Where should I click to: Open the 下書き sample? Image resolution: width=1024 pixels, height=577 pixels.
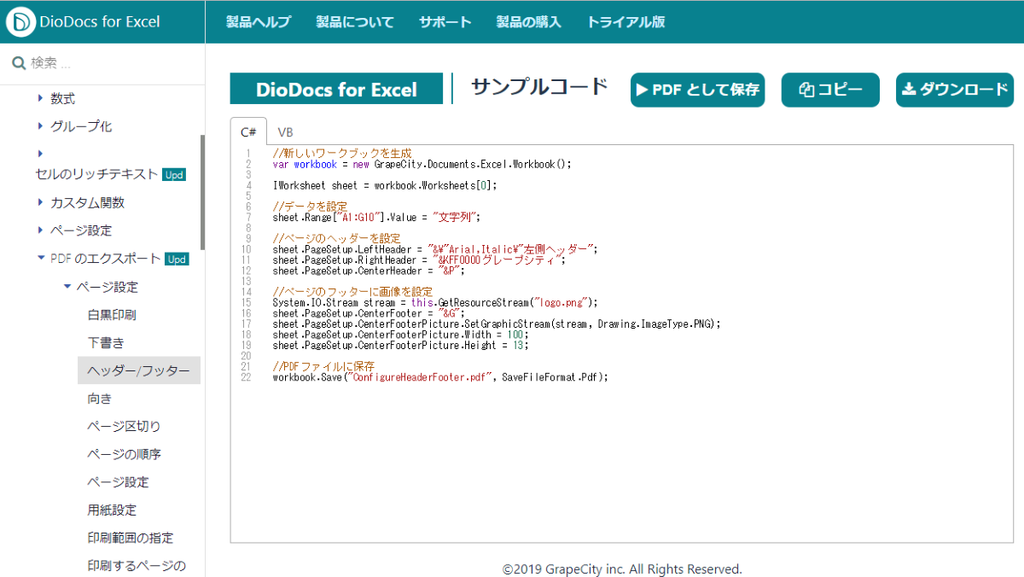106,343
